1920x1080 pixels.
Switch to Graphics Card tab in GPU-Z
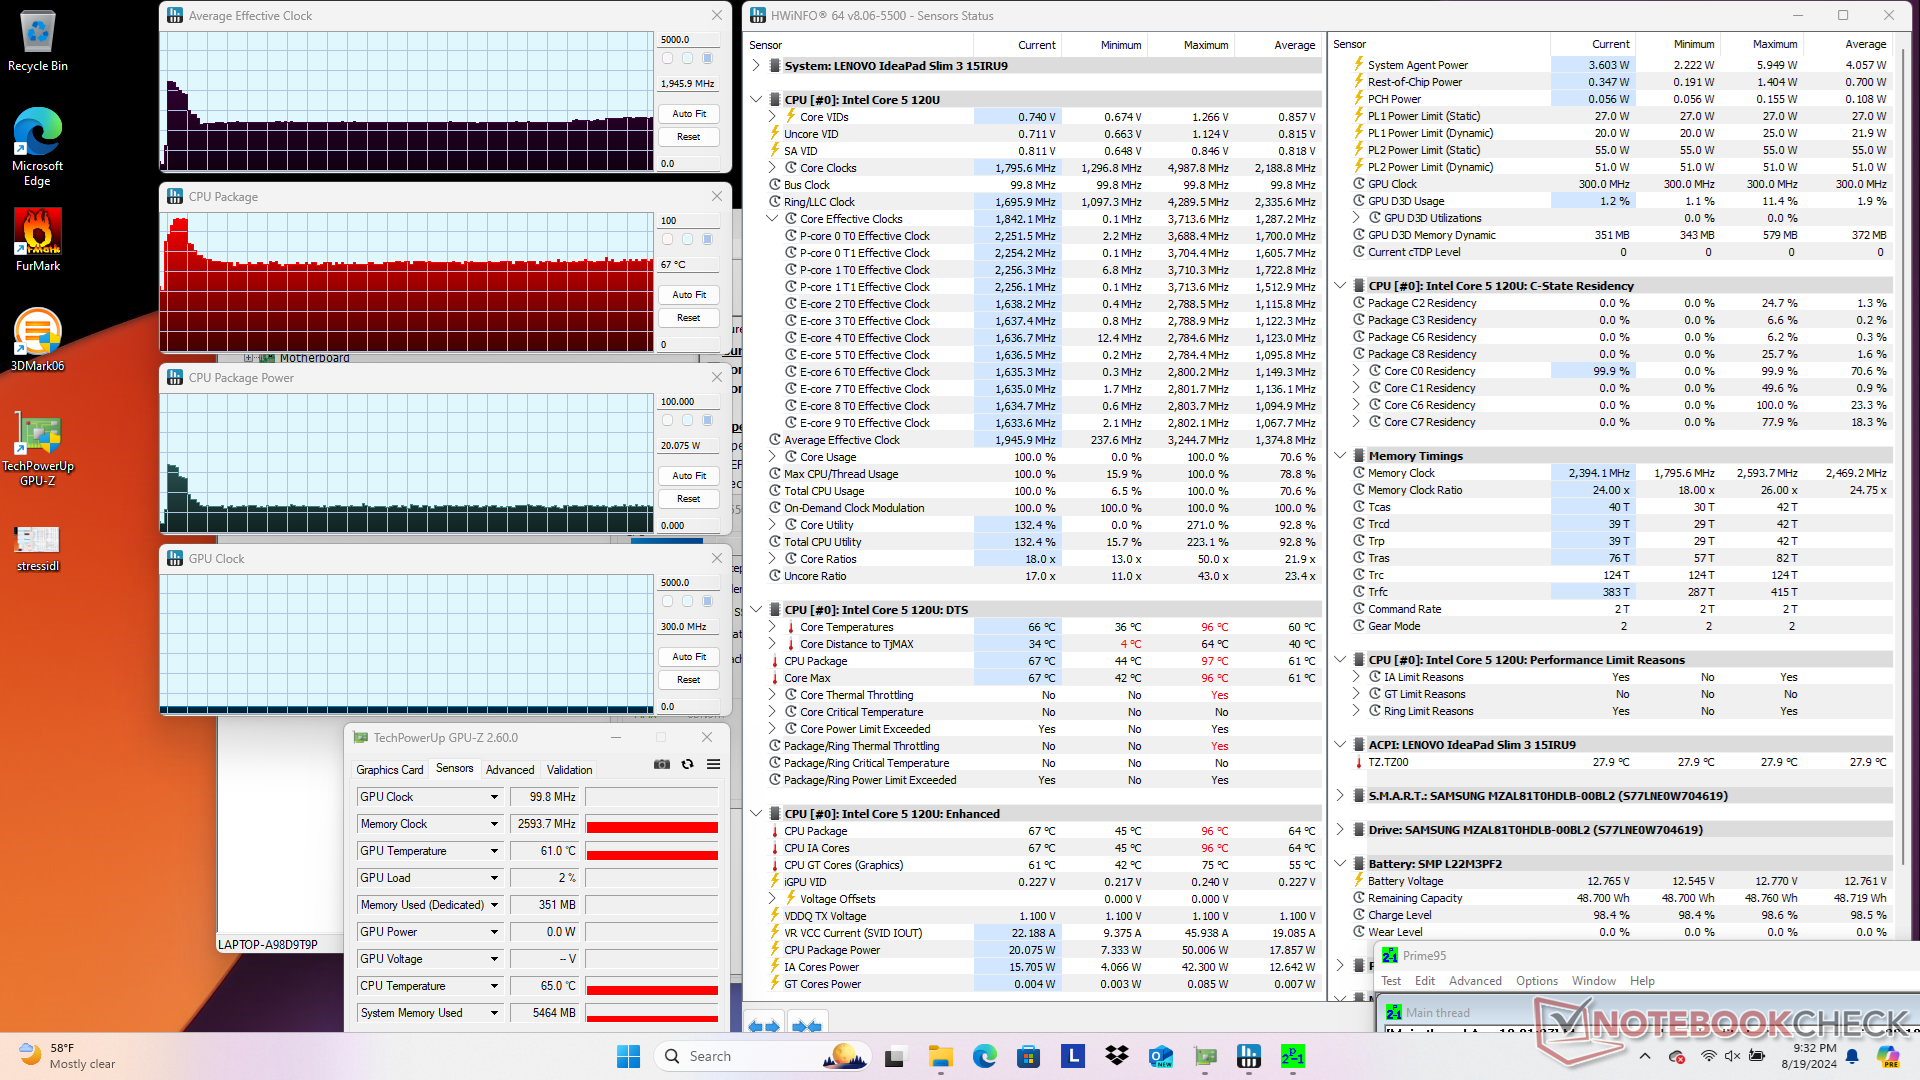(390, 770)
